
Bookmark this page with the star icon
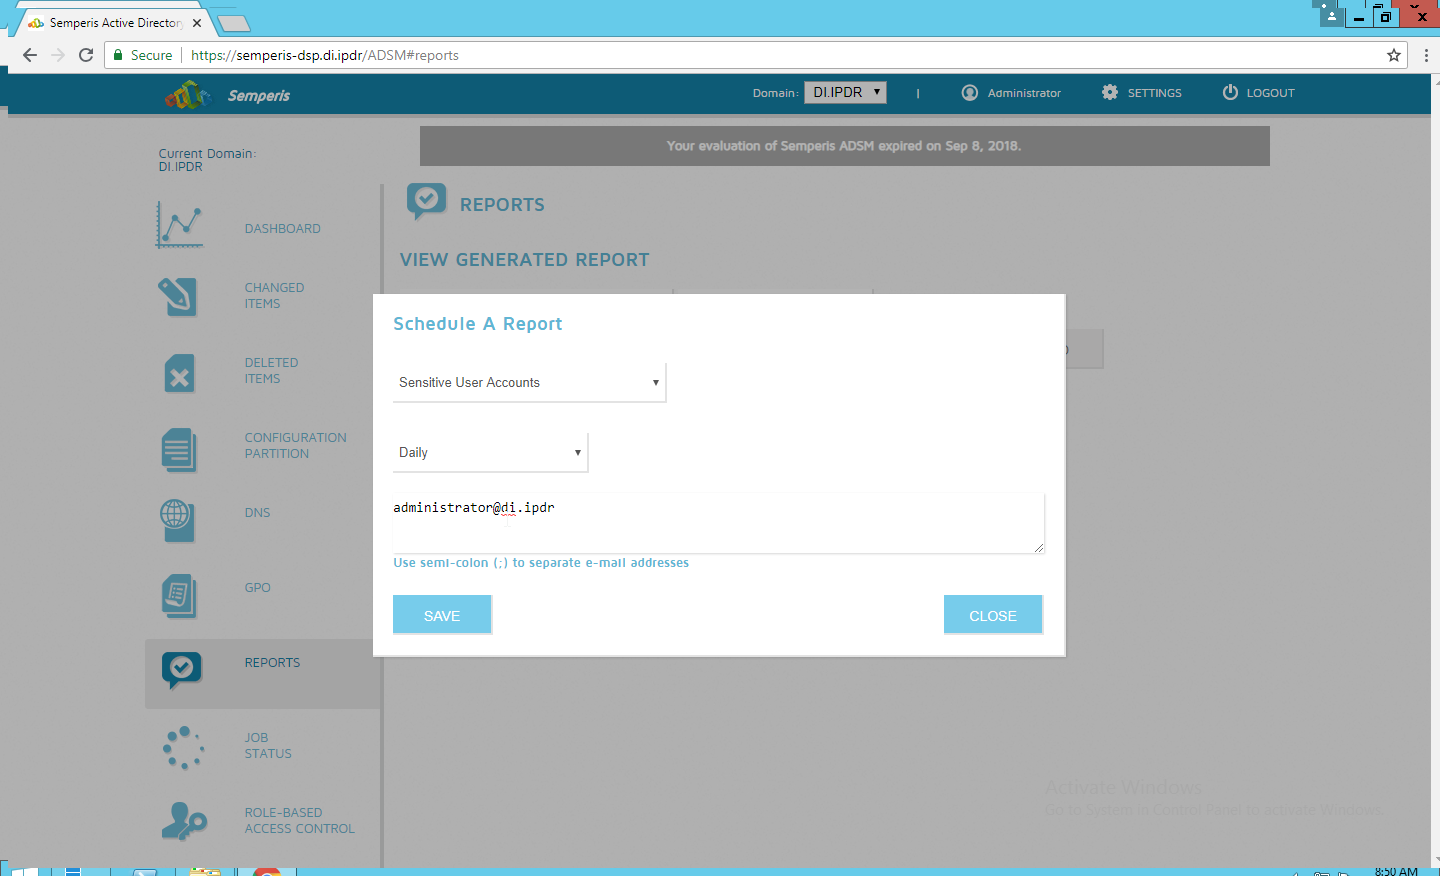[1393, 55]
